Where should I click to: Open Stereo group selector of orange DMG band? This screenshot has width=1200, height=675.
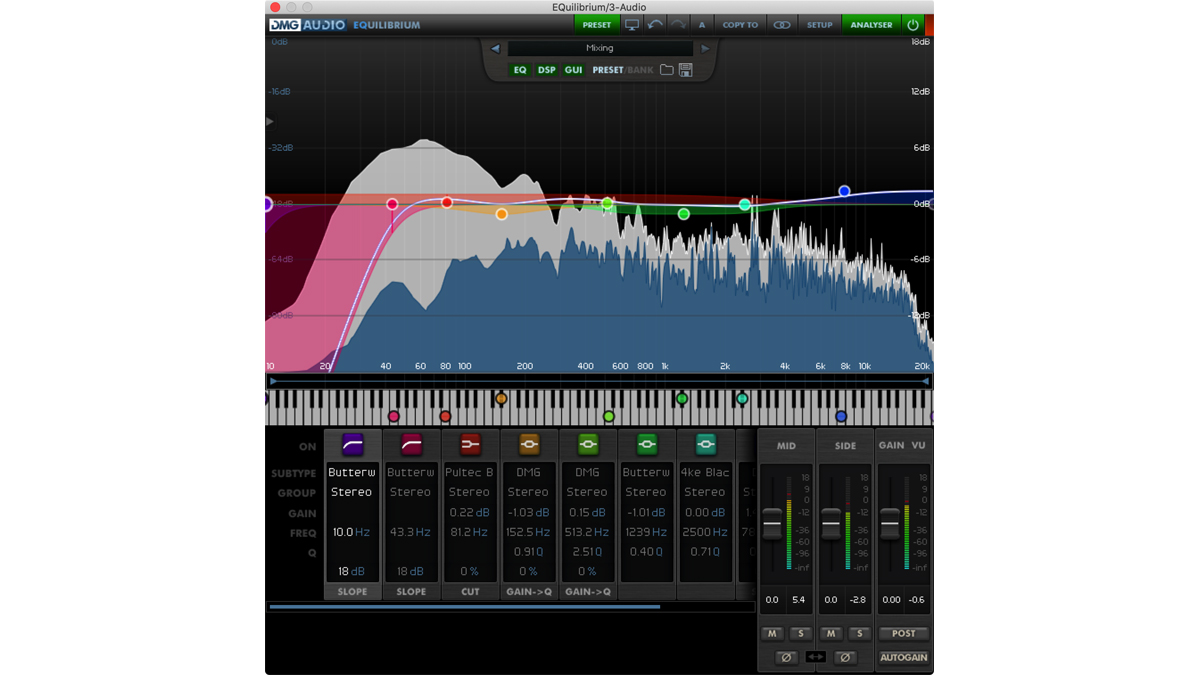528,492
